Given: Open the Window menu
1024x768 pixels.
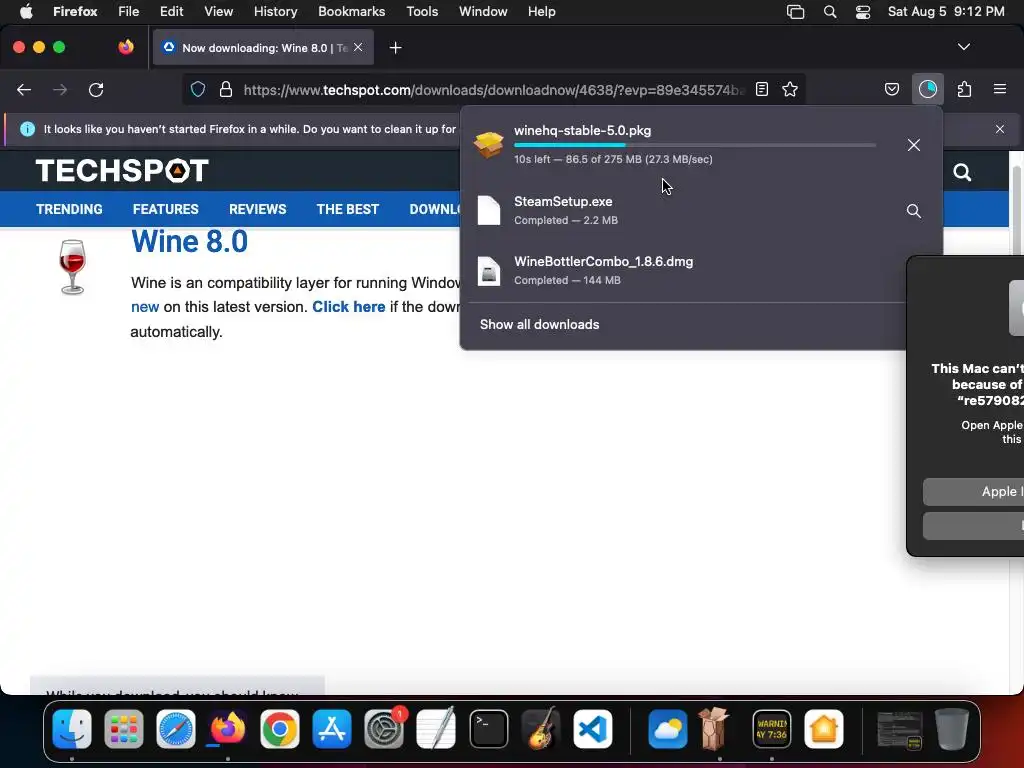Looking at the screenshot, I should [483, 12].
